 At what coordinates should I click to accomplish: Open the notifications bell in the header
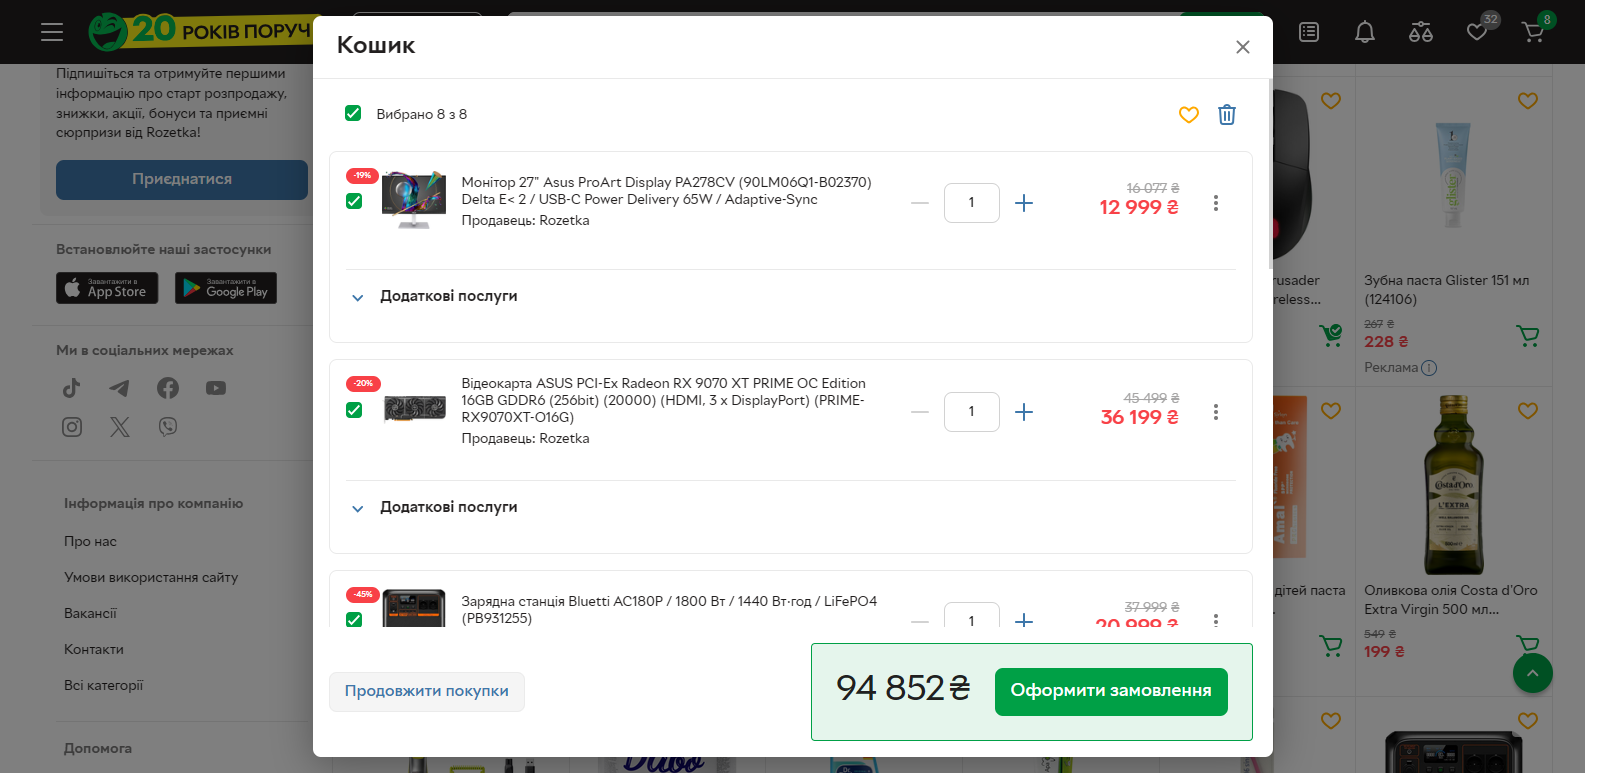coord(1364,32)
